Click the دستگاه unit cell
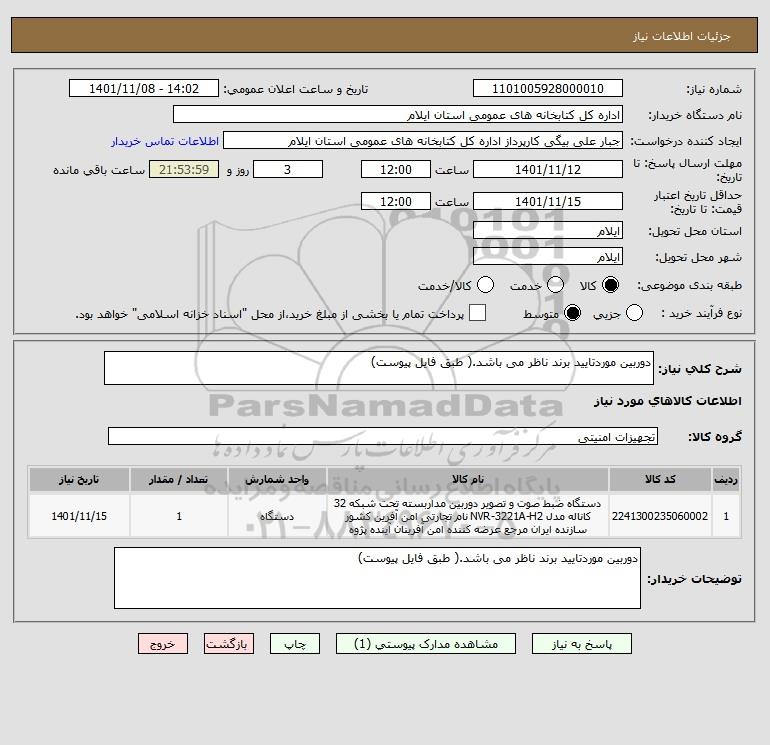 (x=277, y=516)
